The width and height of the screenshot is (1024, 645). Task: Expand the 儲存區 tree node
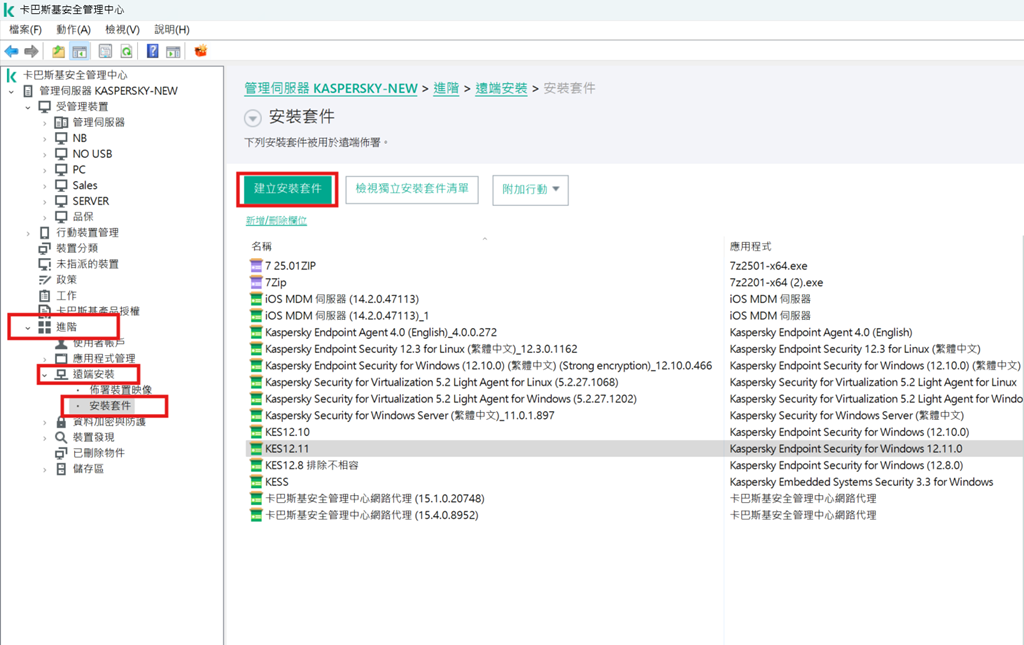click(x=45, y=469)
